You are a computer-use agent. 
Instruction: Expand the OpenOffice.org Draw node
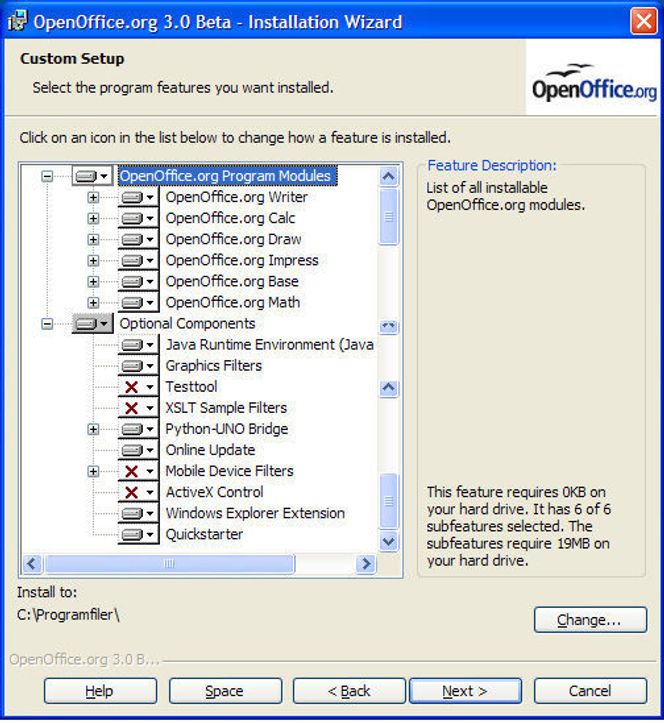[93, 240]
